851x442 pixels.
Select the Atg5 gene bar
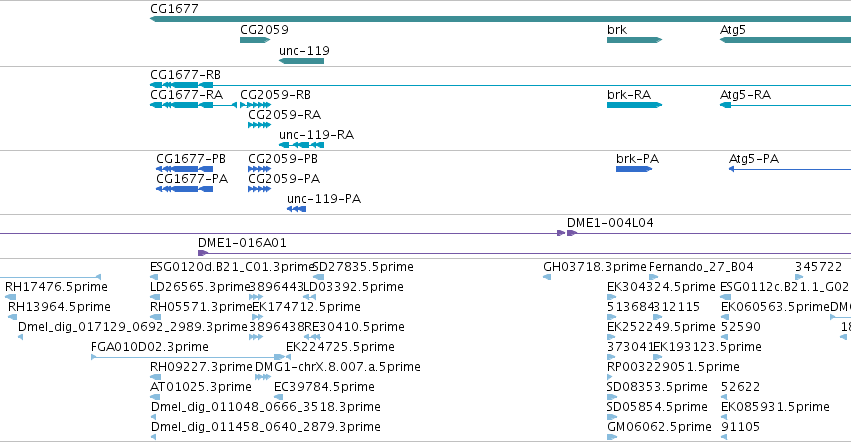pos(785,40)
